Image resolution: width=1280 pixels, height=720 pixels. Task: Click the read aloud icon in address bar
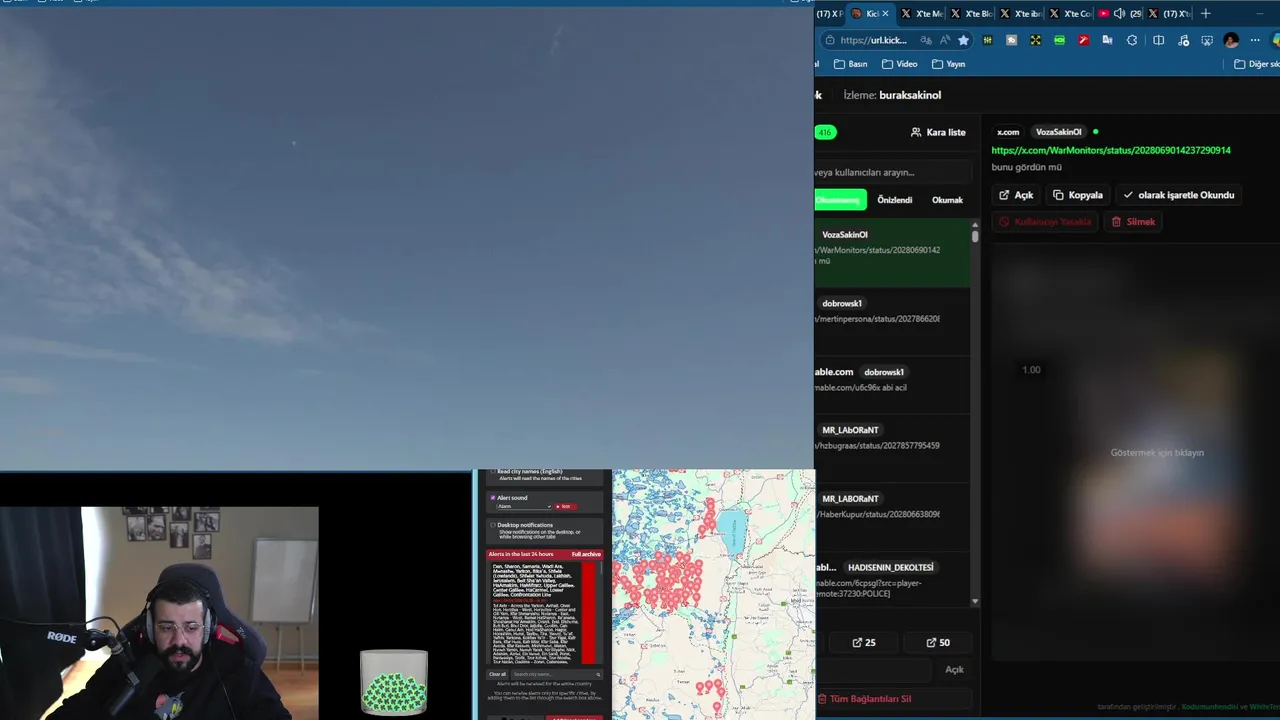(x=945, y=40)
